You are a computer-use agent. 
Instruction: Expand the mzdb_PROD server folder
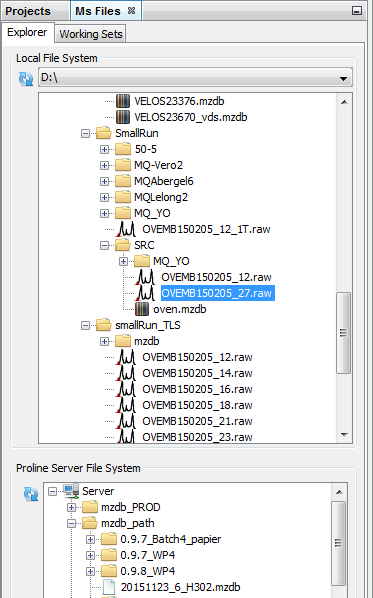pyautogui.click(x=71, y=508)
